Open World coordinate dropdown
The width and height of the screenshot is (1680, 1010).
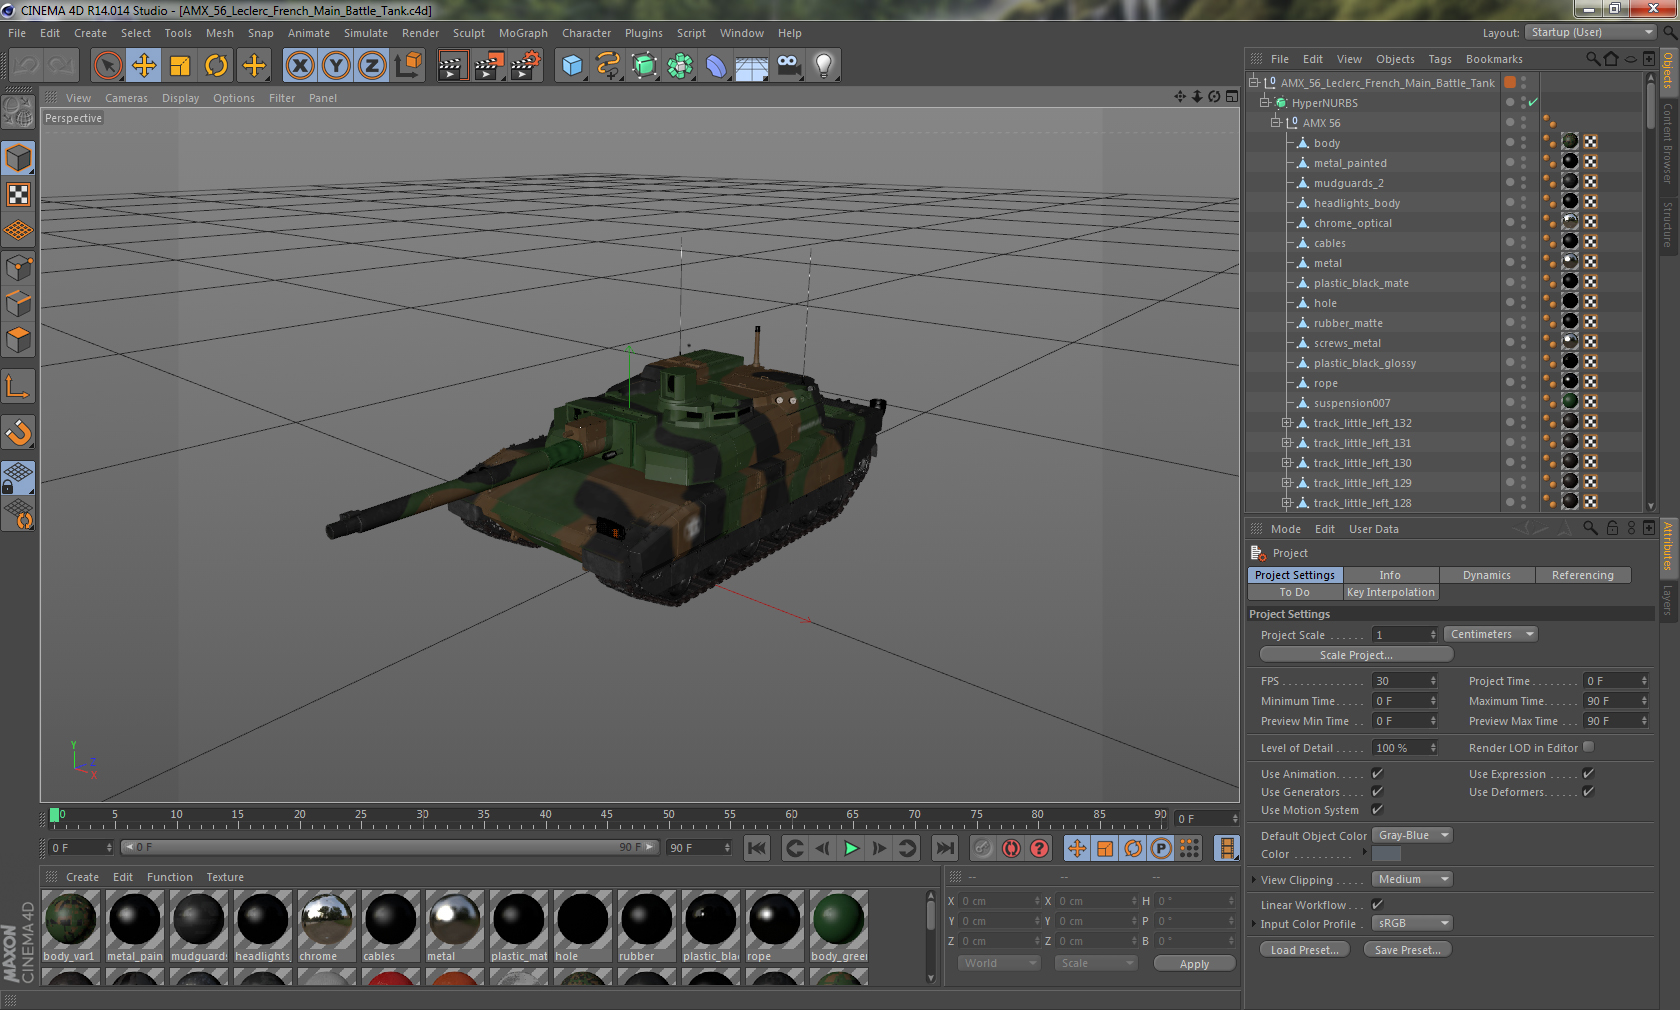pyautogui.click(x=998, y=963)
